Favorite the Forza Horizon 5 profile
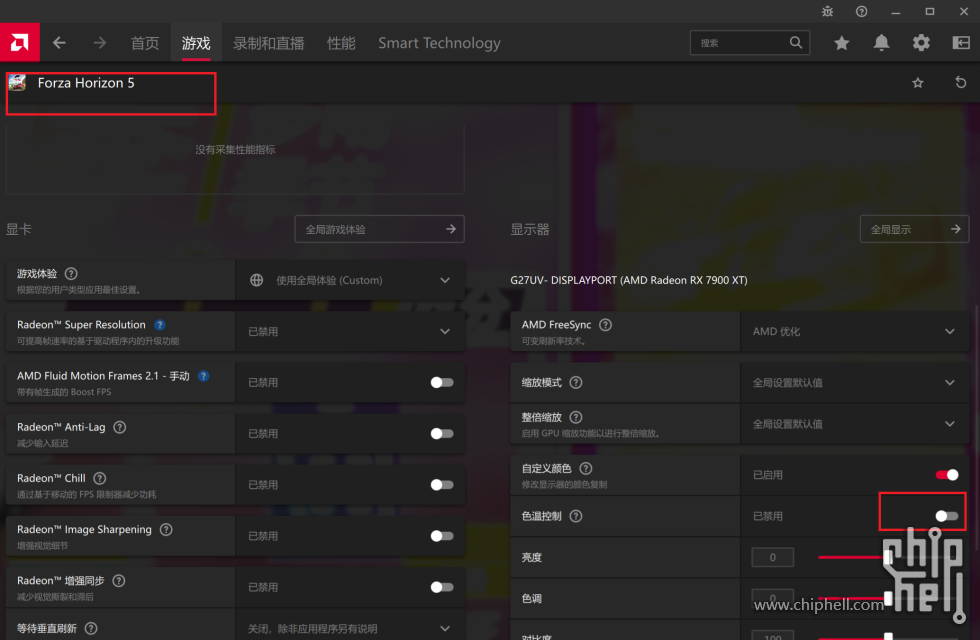Viewport: 980px width, 640px height. tap(918, 82)
